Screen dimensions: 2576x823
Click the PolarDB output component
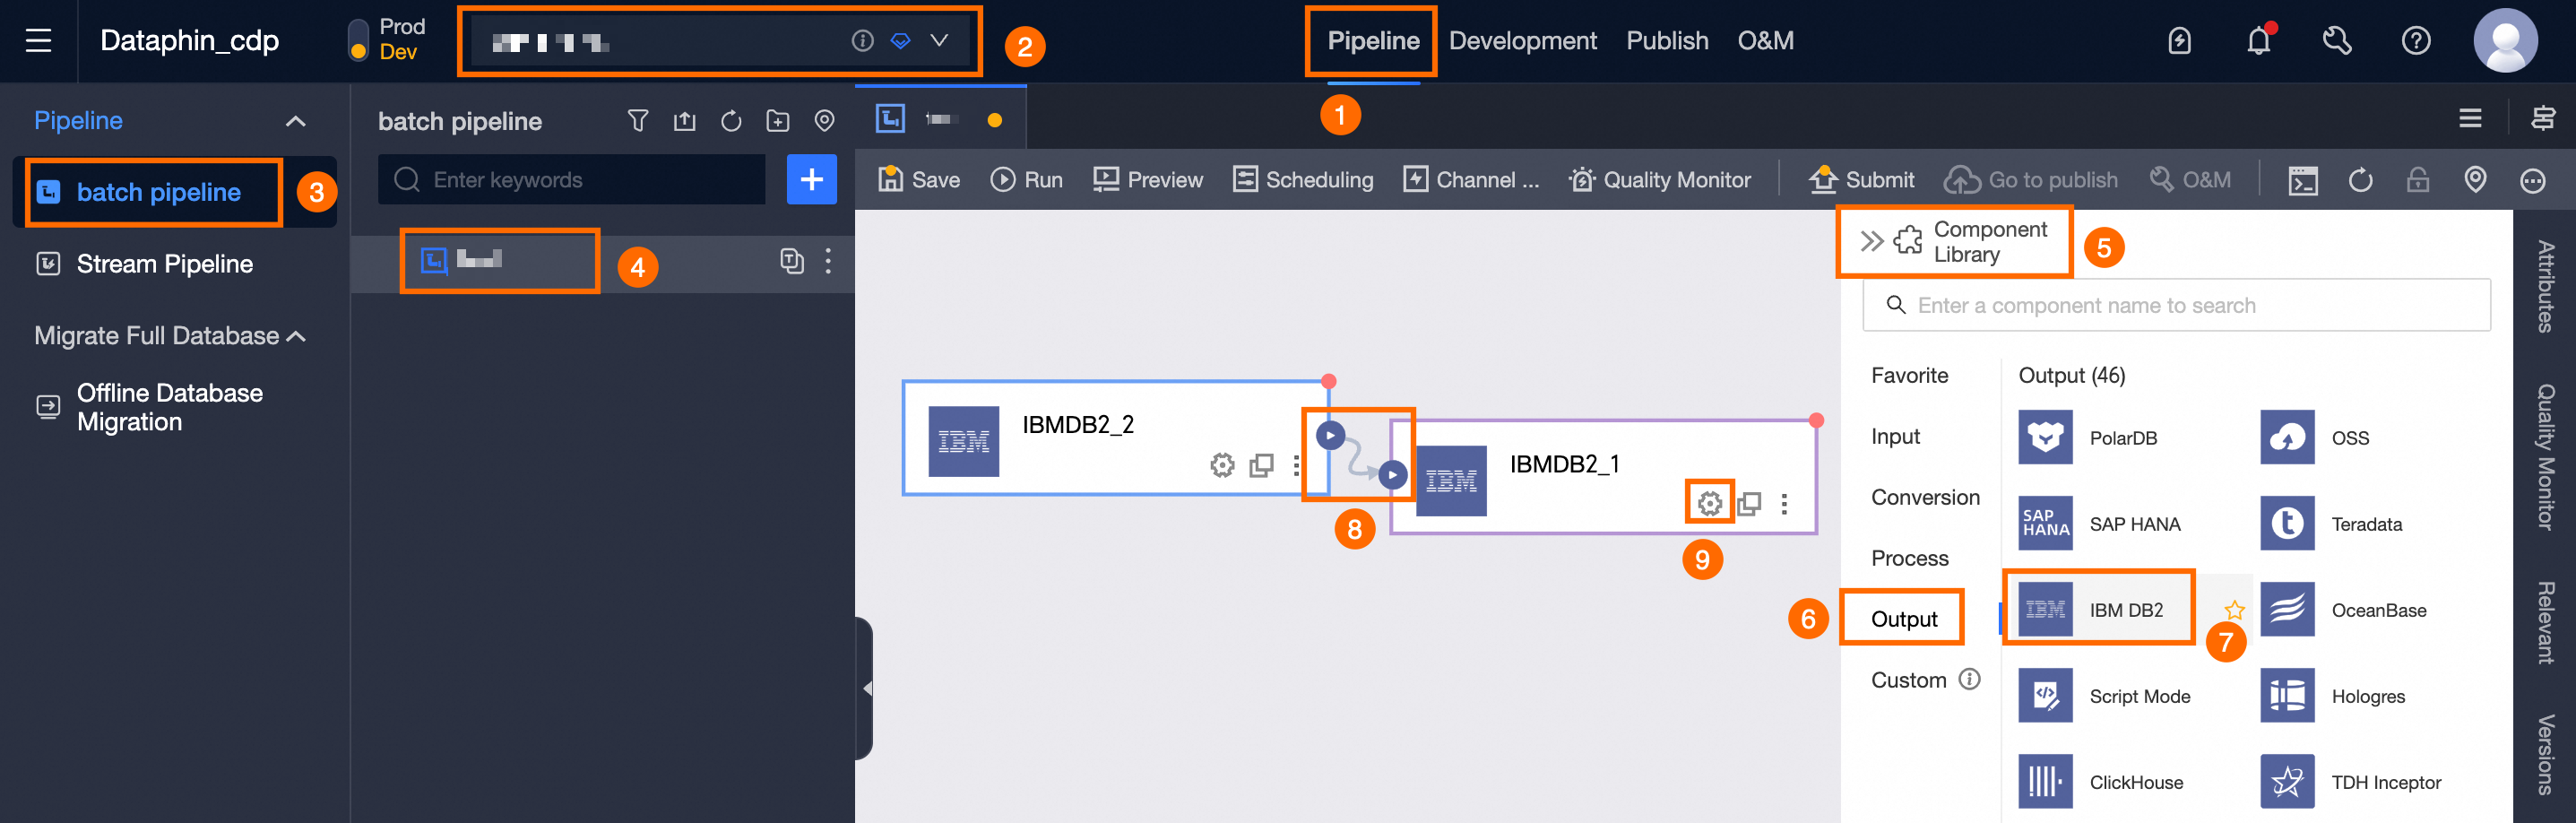point(2088,437)
